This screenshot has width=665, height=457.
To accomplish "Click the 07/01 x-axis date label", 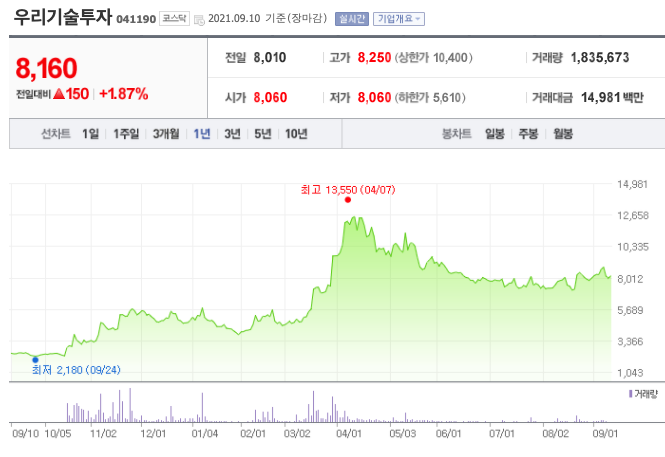I will [502, 434].
